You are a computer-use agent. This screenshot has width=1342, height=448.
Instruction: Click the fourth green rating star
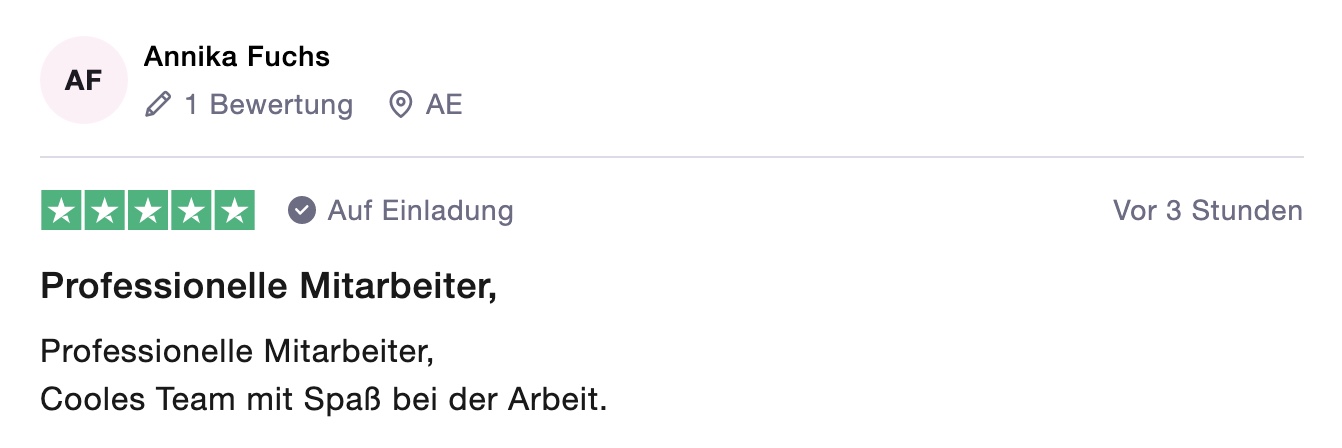[x=191, y=210]
